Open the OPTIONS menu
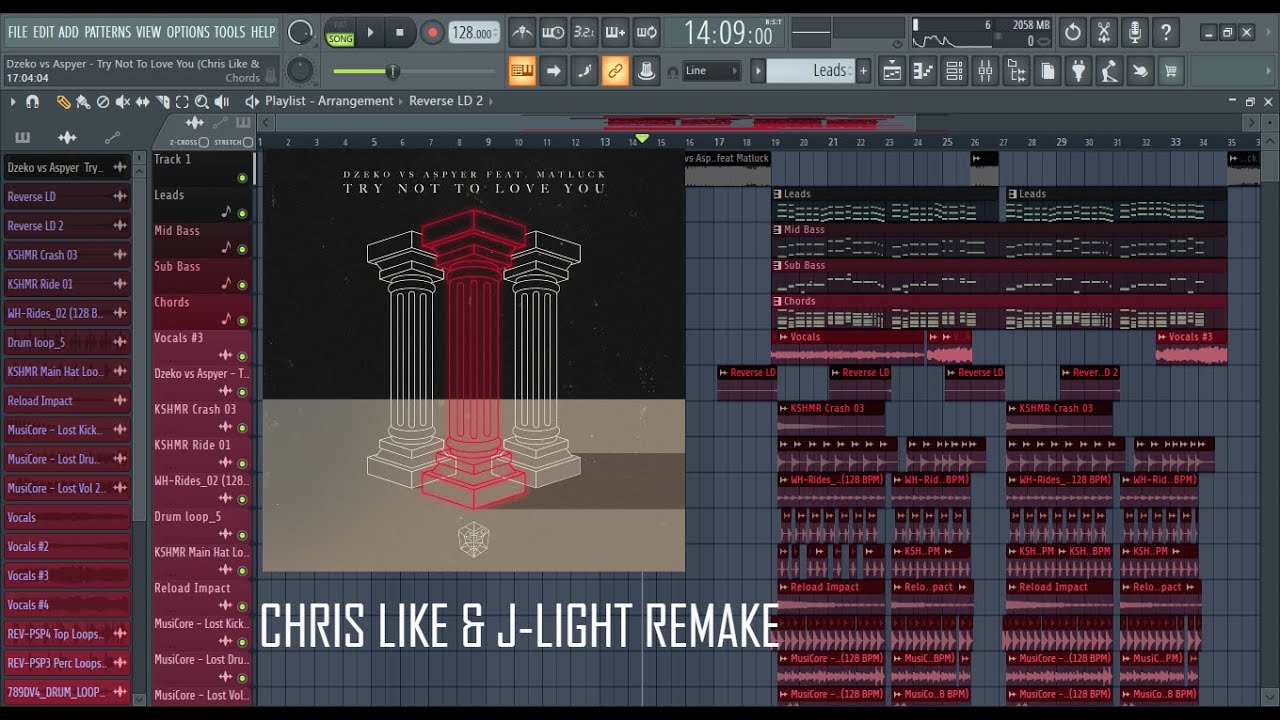1280x720 pixels. pyautogui.click(x=188, y=32)
